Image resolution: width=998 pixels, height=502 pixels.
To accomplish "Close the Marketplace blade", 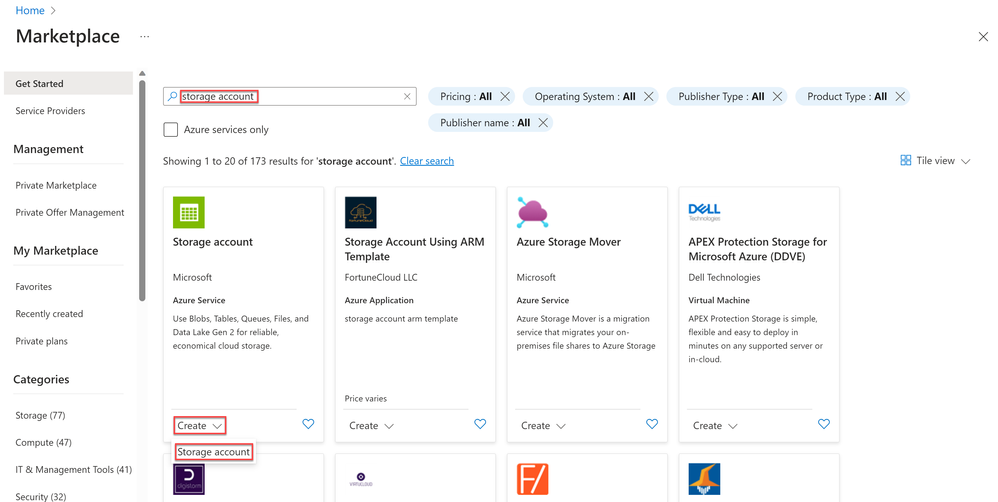I will pyautogui.click(x=983, y=37).
